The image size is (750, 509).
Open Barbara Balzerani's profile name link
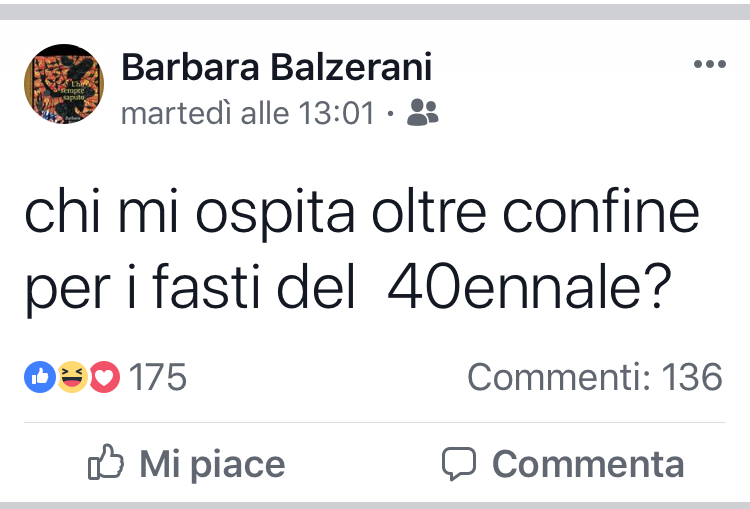point(276,68)
